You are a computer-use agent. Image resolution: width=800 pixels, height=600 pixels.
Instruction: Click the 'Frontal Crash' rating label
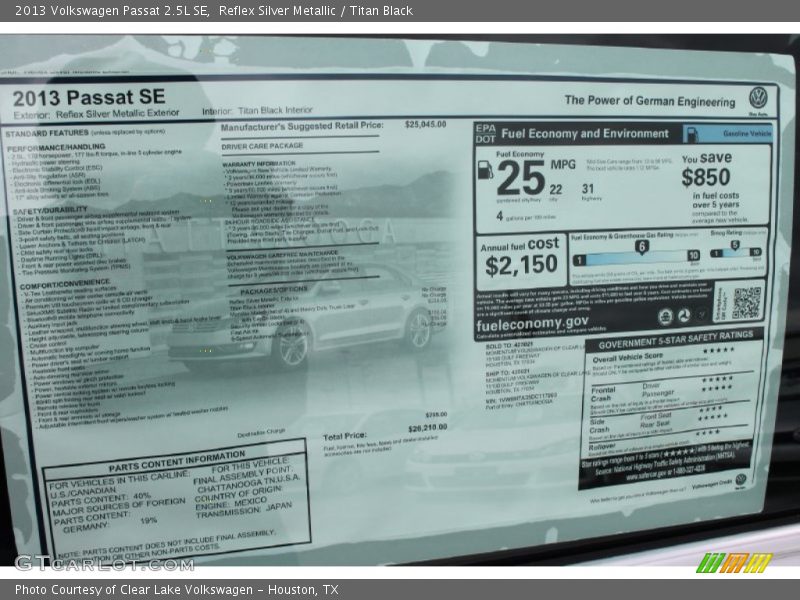pyautogui.click(x=603, y=394)
